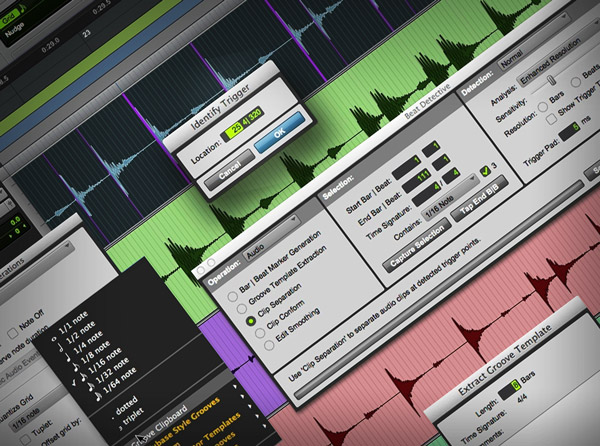This screenshot has width=600, height=446.
Task: Click the Nudge label below Grid
Action: point(15,31)
